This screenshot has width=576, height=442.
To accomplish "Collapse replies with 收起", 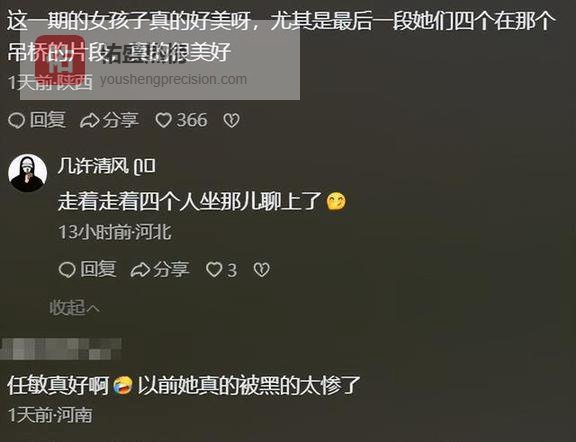I will [x=75, y=308].
